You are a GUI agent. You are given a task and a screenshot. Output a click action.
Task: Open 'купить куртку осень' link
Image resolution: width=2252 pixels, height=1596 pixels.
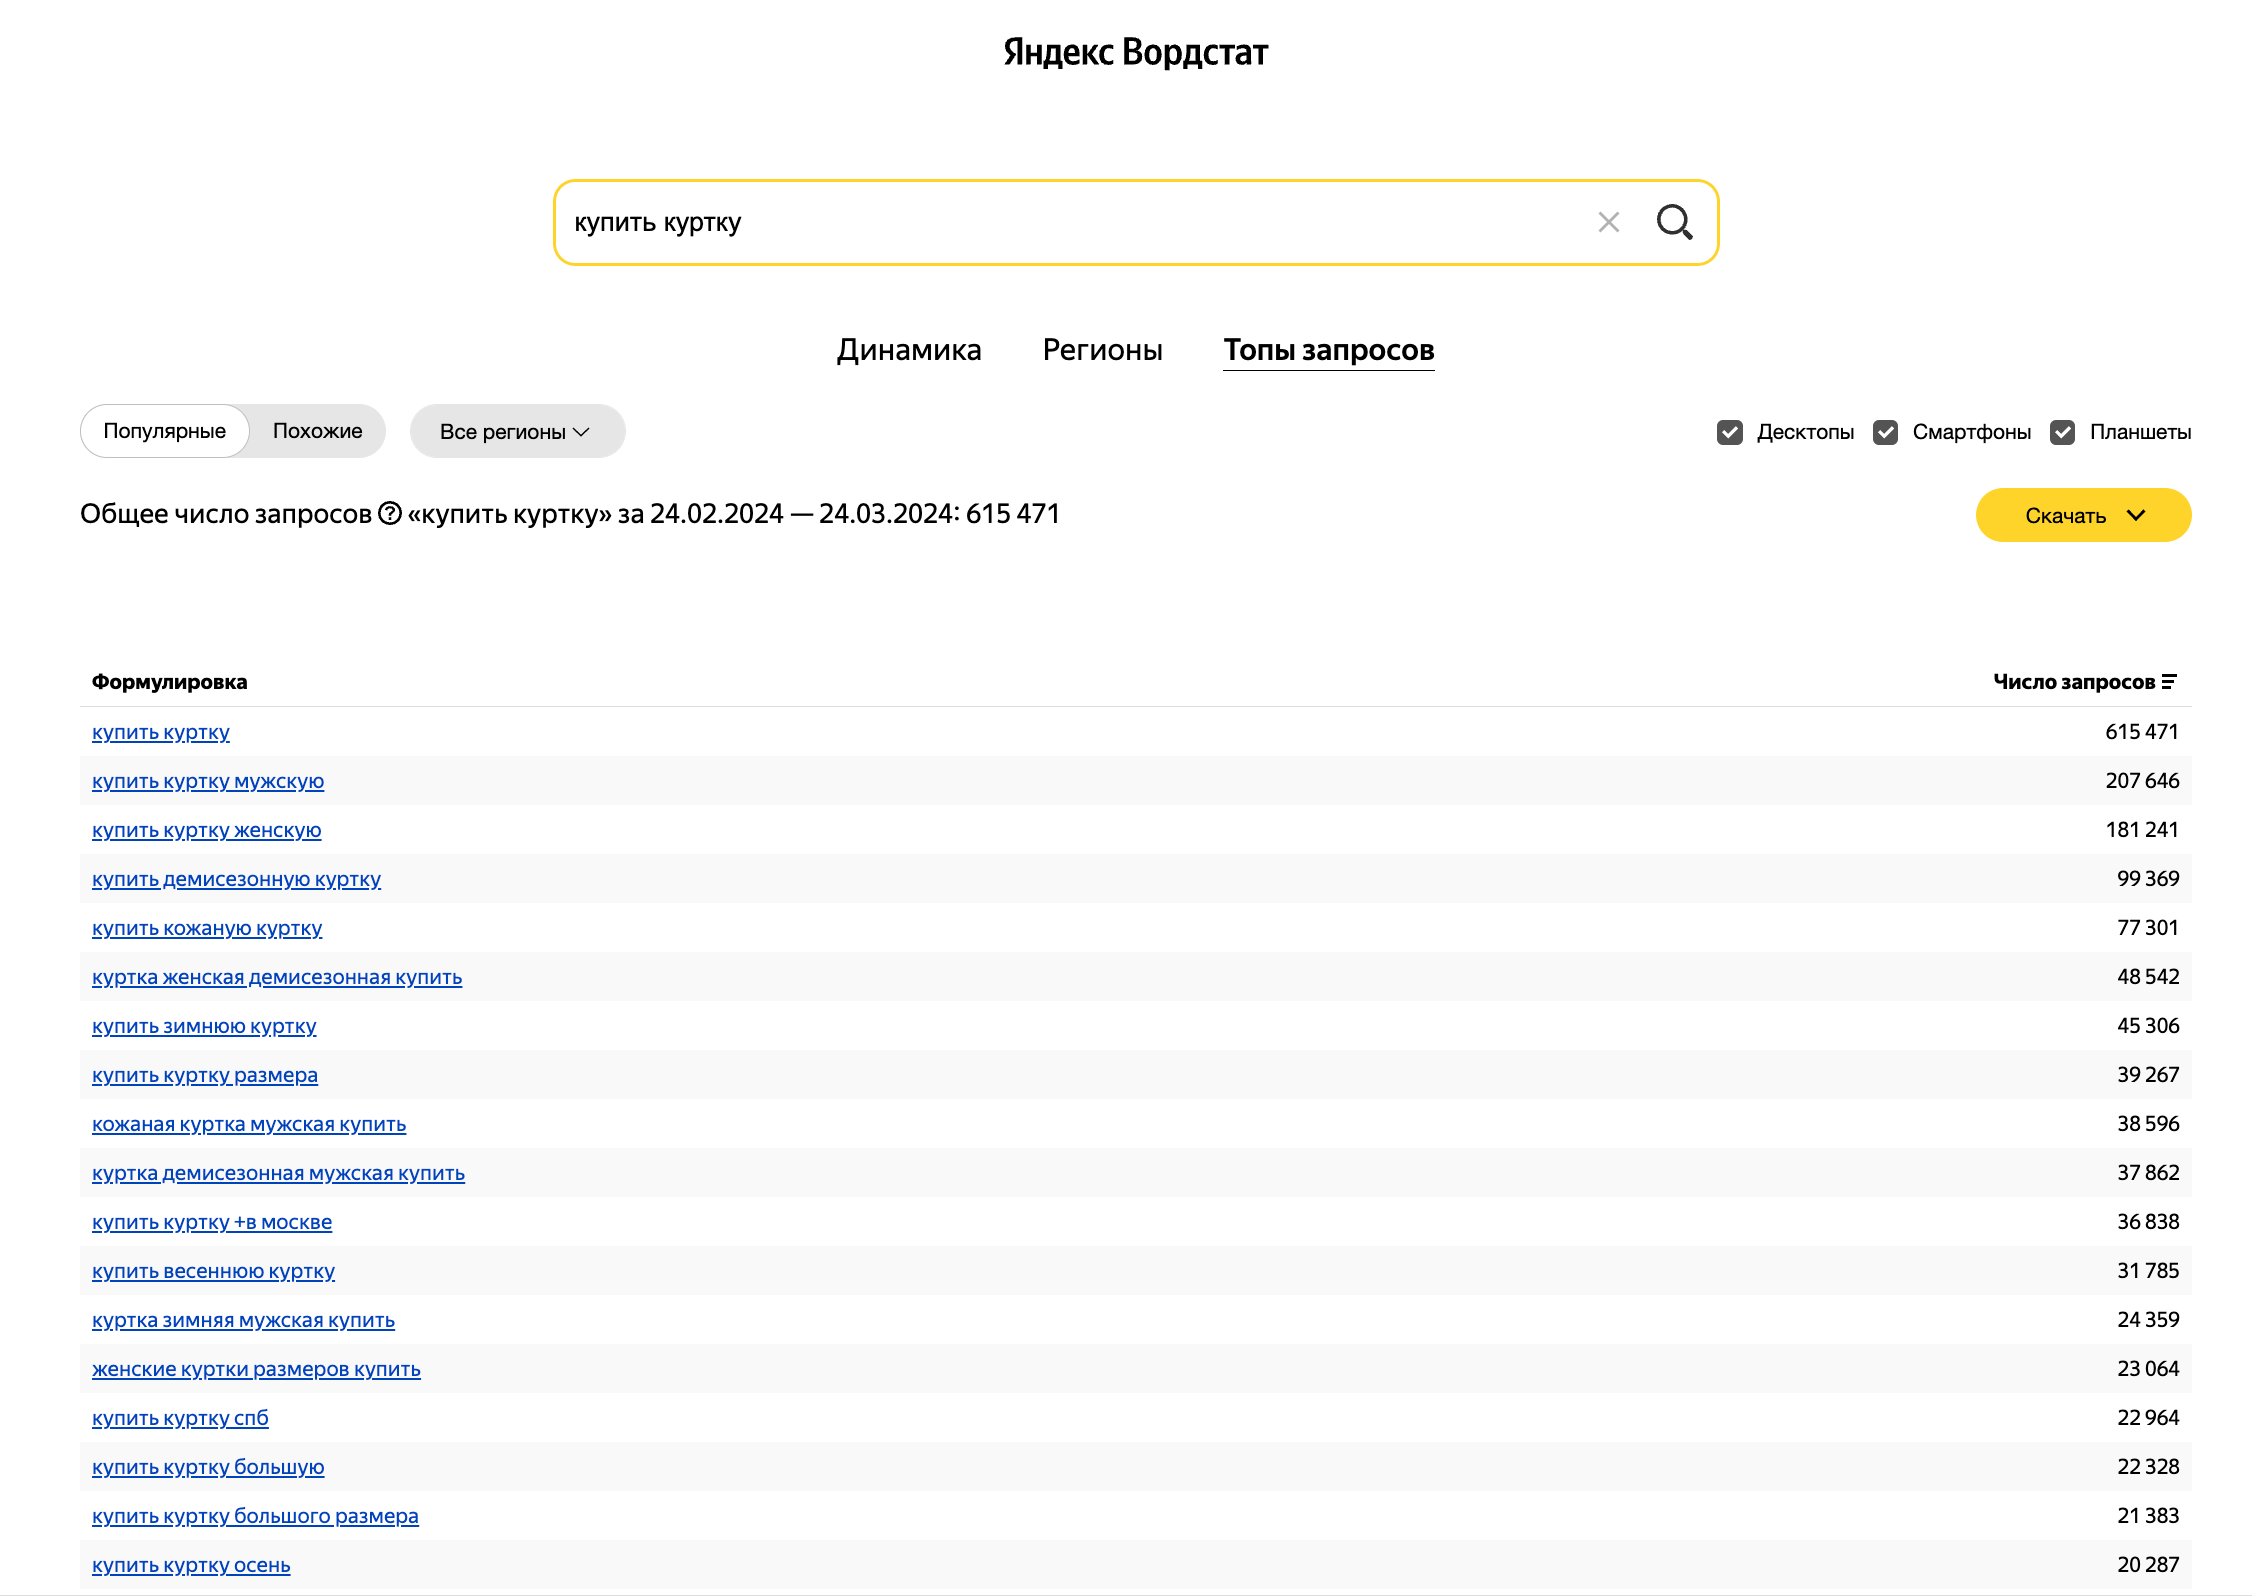tap(191, 1565)
